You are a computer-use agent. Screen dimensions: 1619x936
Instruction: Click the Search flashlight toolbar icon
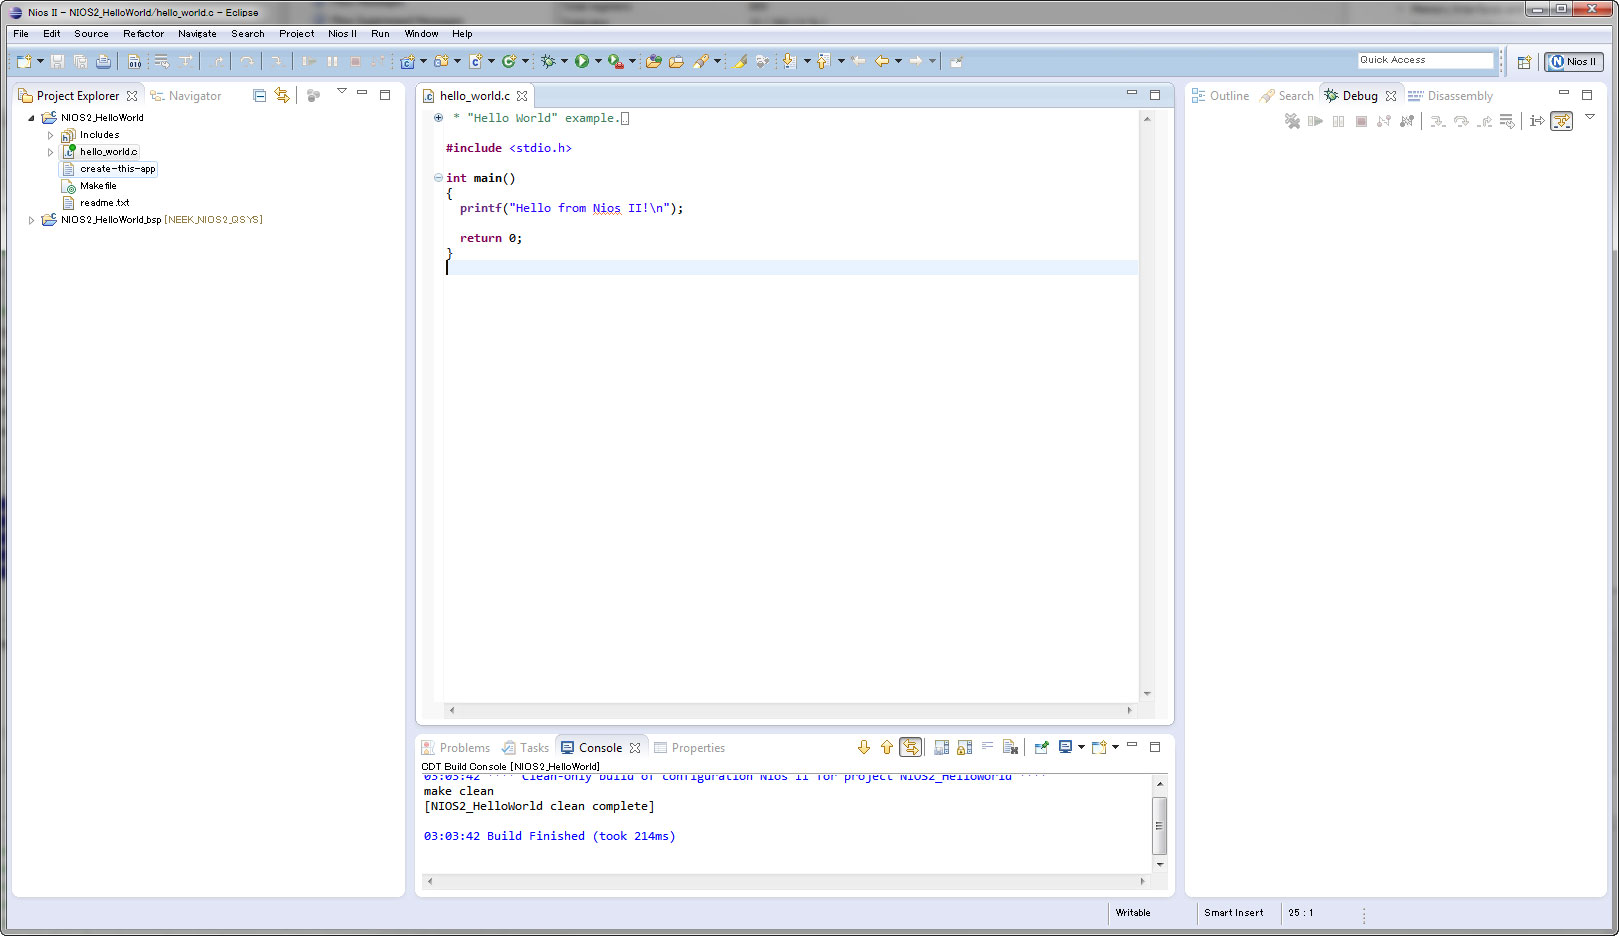click(x=701, y=62)
